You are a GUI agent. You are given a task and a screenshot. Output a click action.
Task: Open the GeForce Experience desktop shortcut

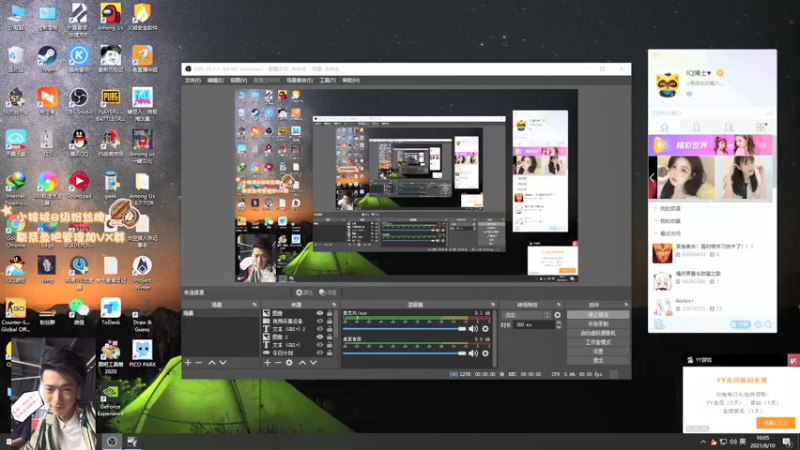pos(110,399)
